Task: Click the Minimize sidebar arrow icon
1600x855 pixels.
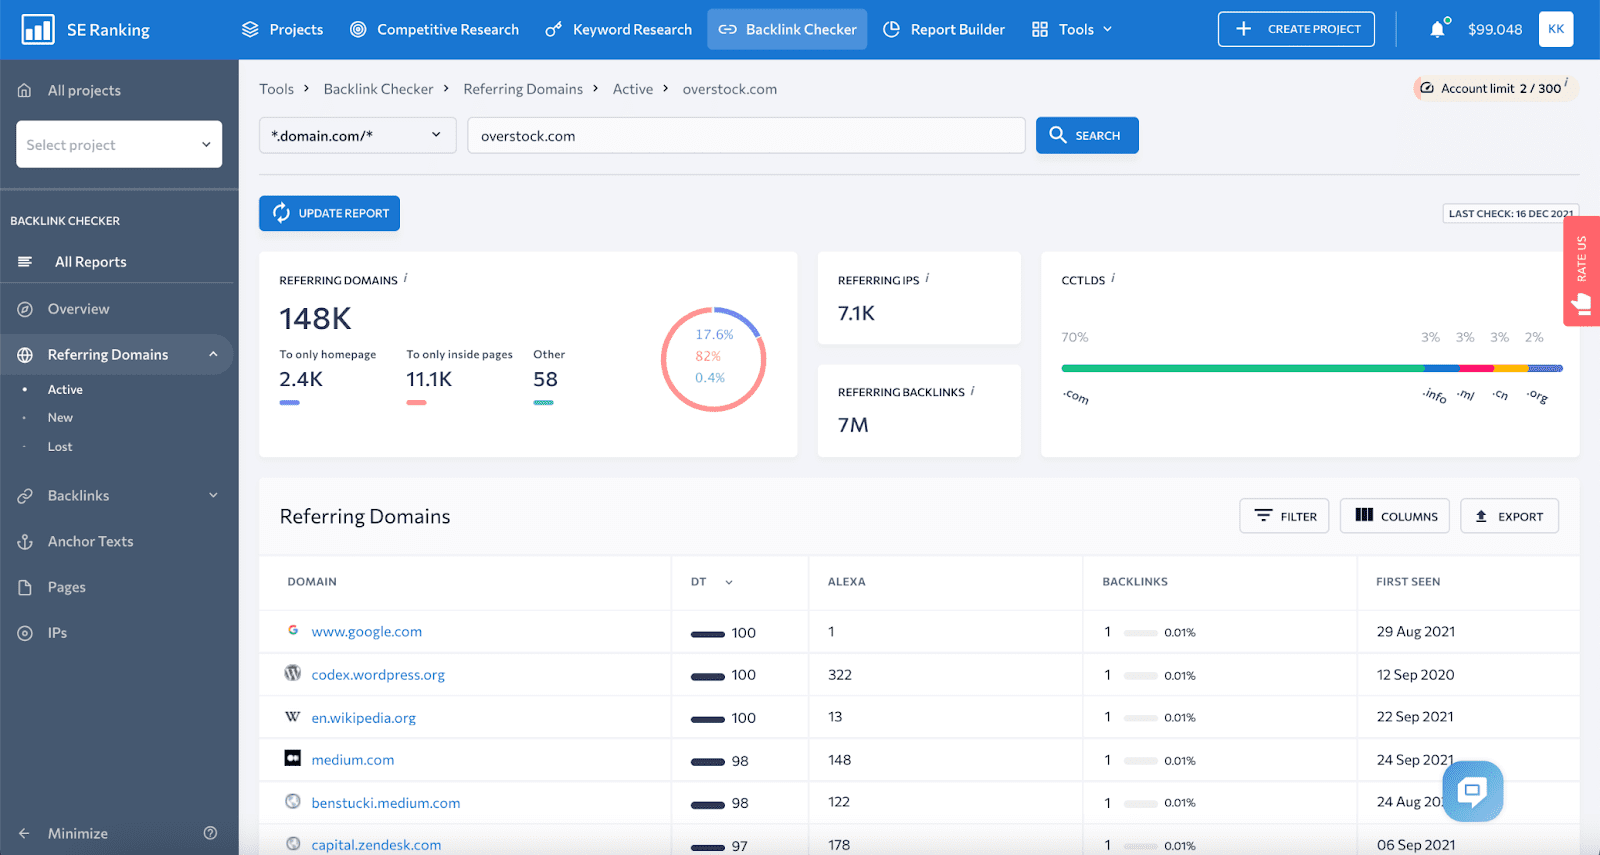Action: [25, 833]
